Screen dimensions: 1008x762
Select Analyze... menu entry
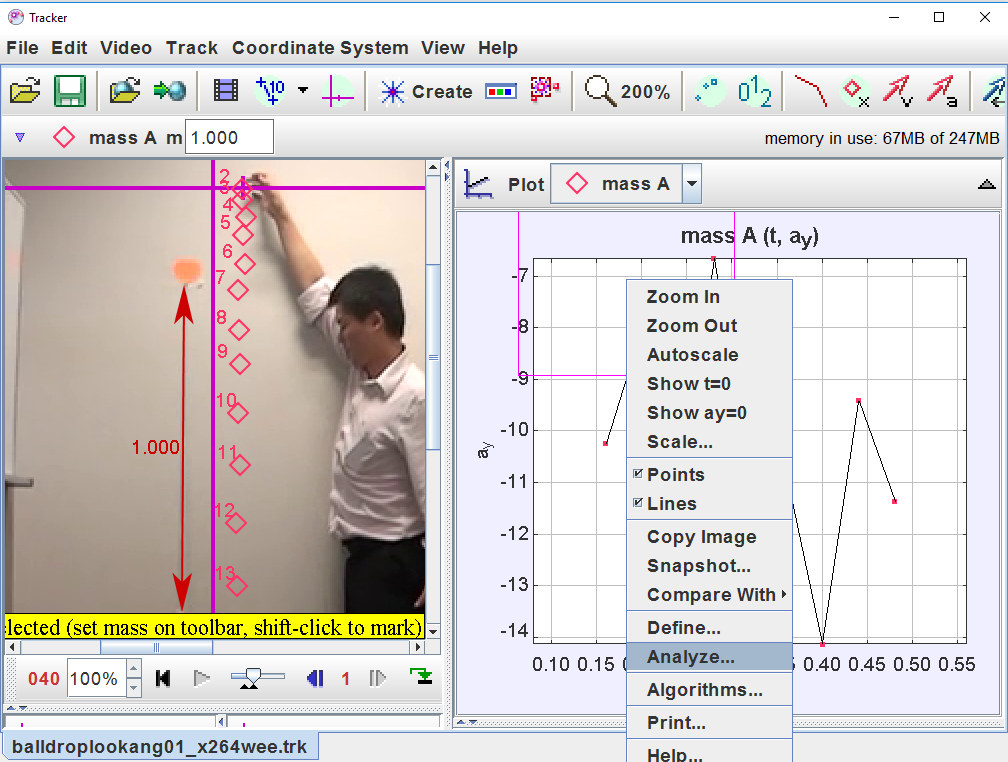[709, 657]
